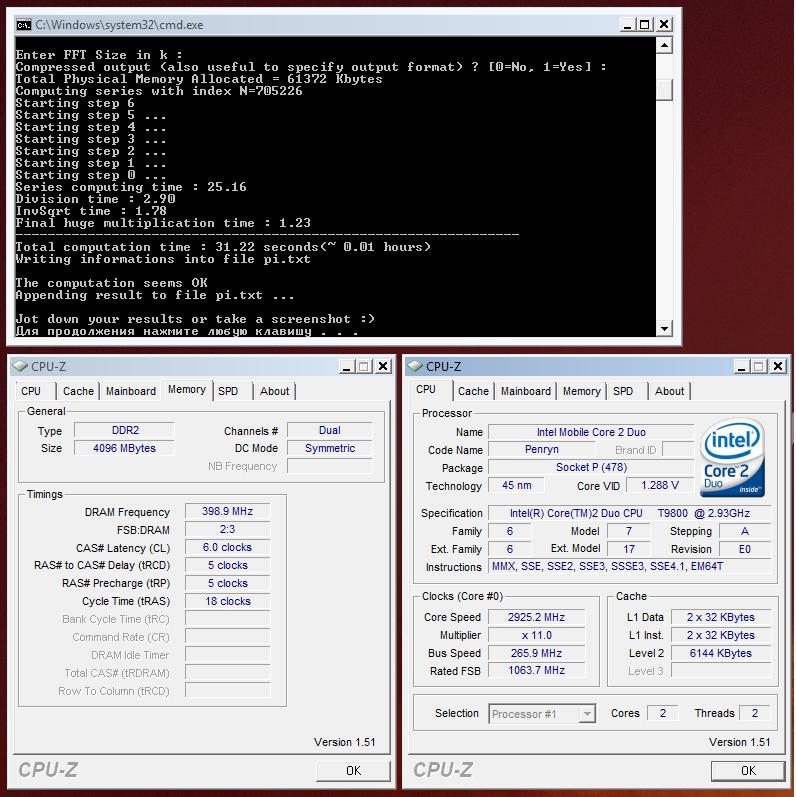This screenshot has height=797, width=796.
Task: Click Total computation time line in cmd
Action: pyautogui.click(x=223, y=247)
